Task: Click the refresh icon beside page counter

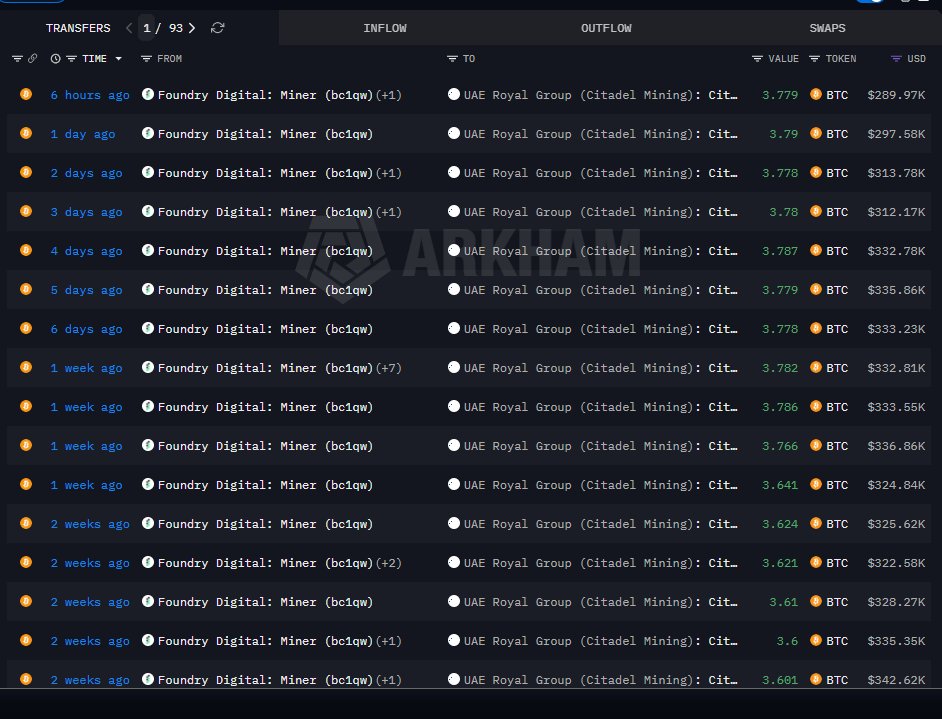Action: [x=217, y=28]
